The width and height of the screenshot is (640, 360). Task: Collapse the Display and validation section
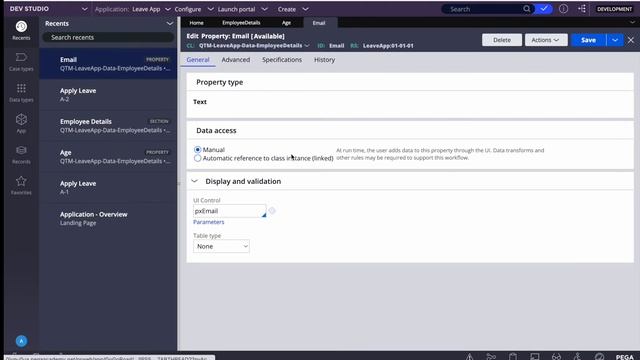coord(194,181)
